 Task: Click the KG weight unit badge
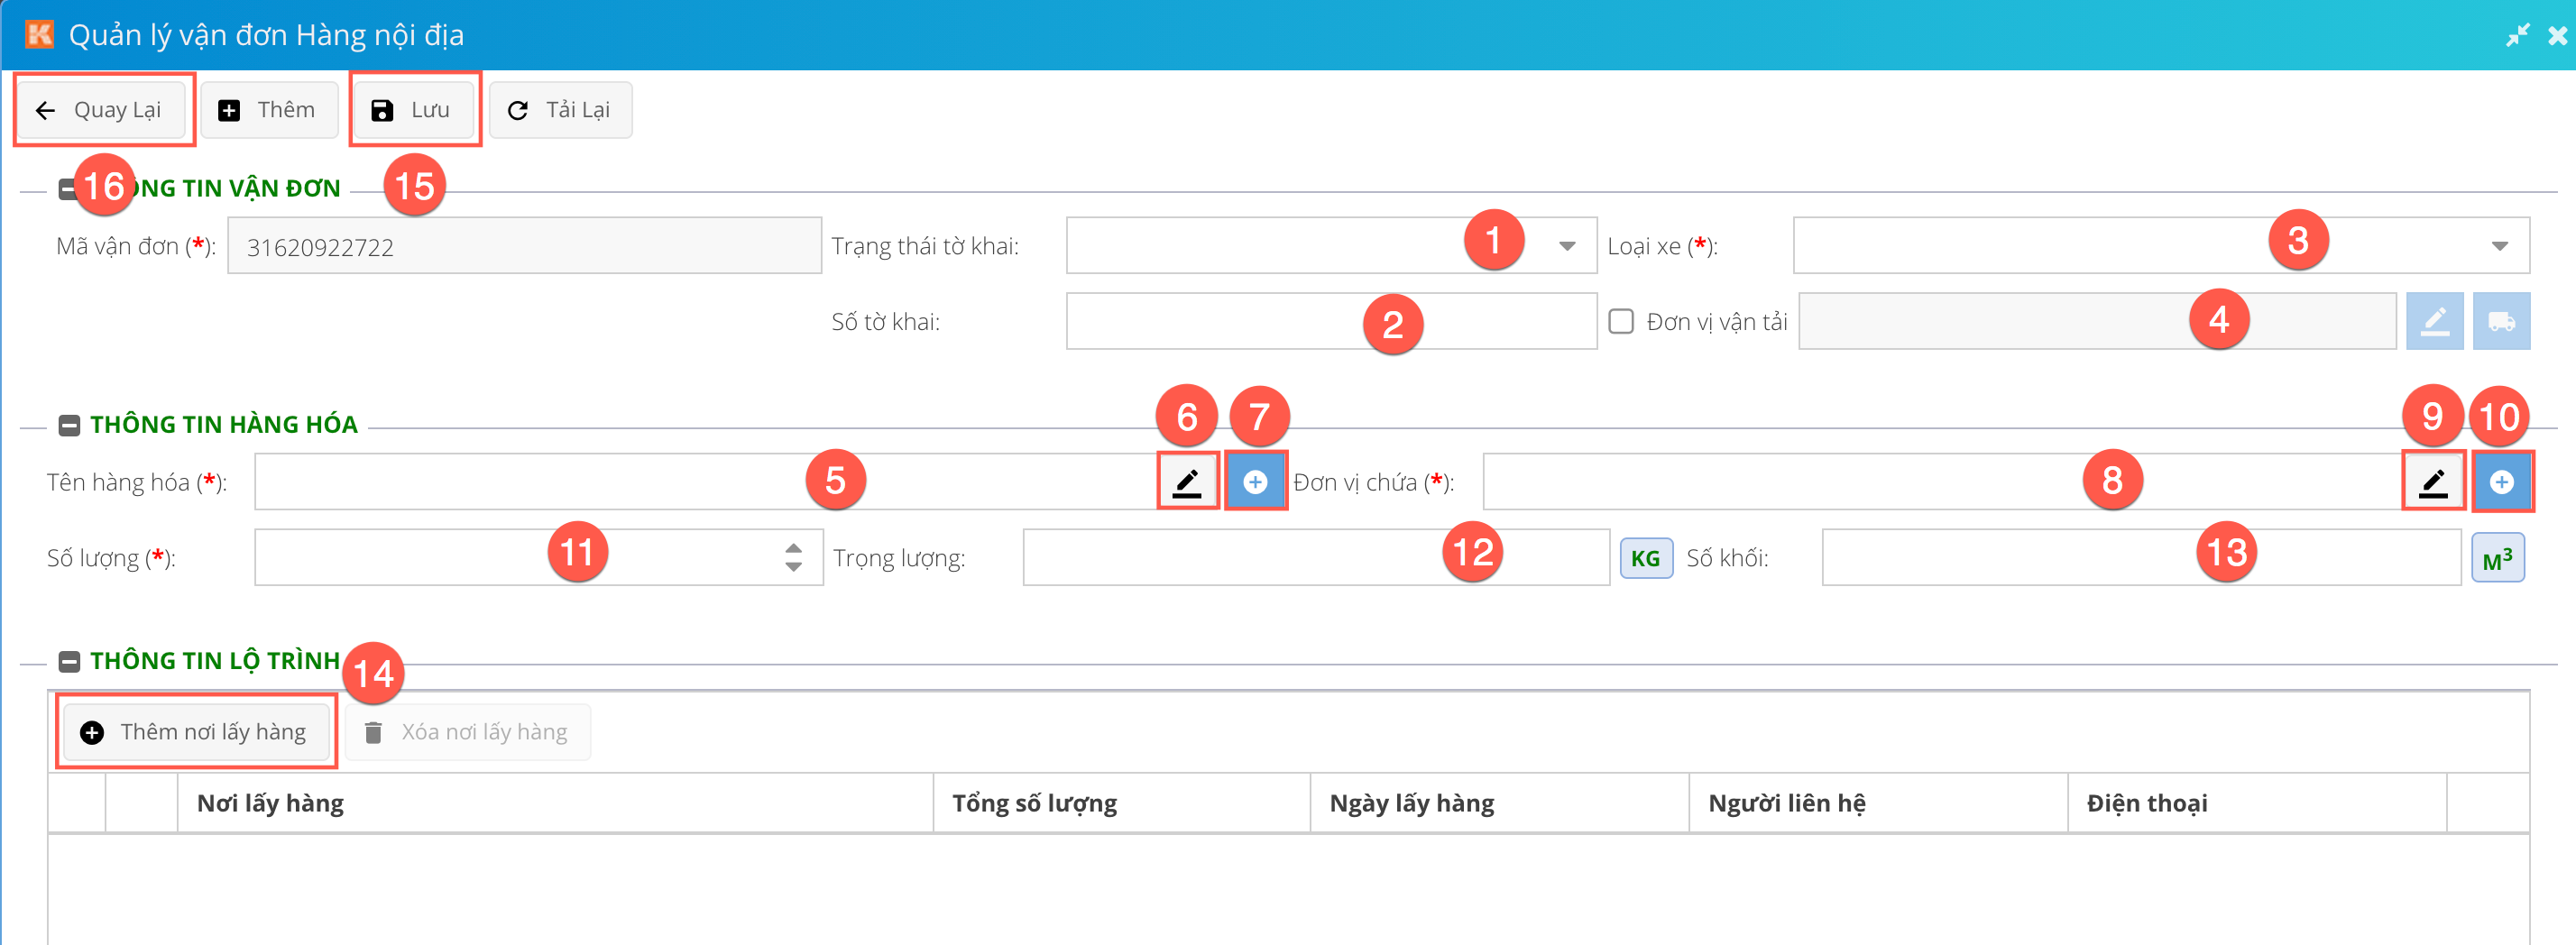1645,558
